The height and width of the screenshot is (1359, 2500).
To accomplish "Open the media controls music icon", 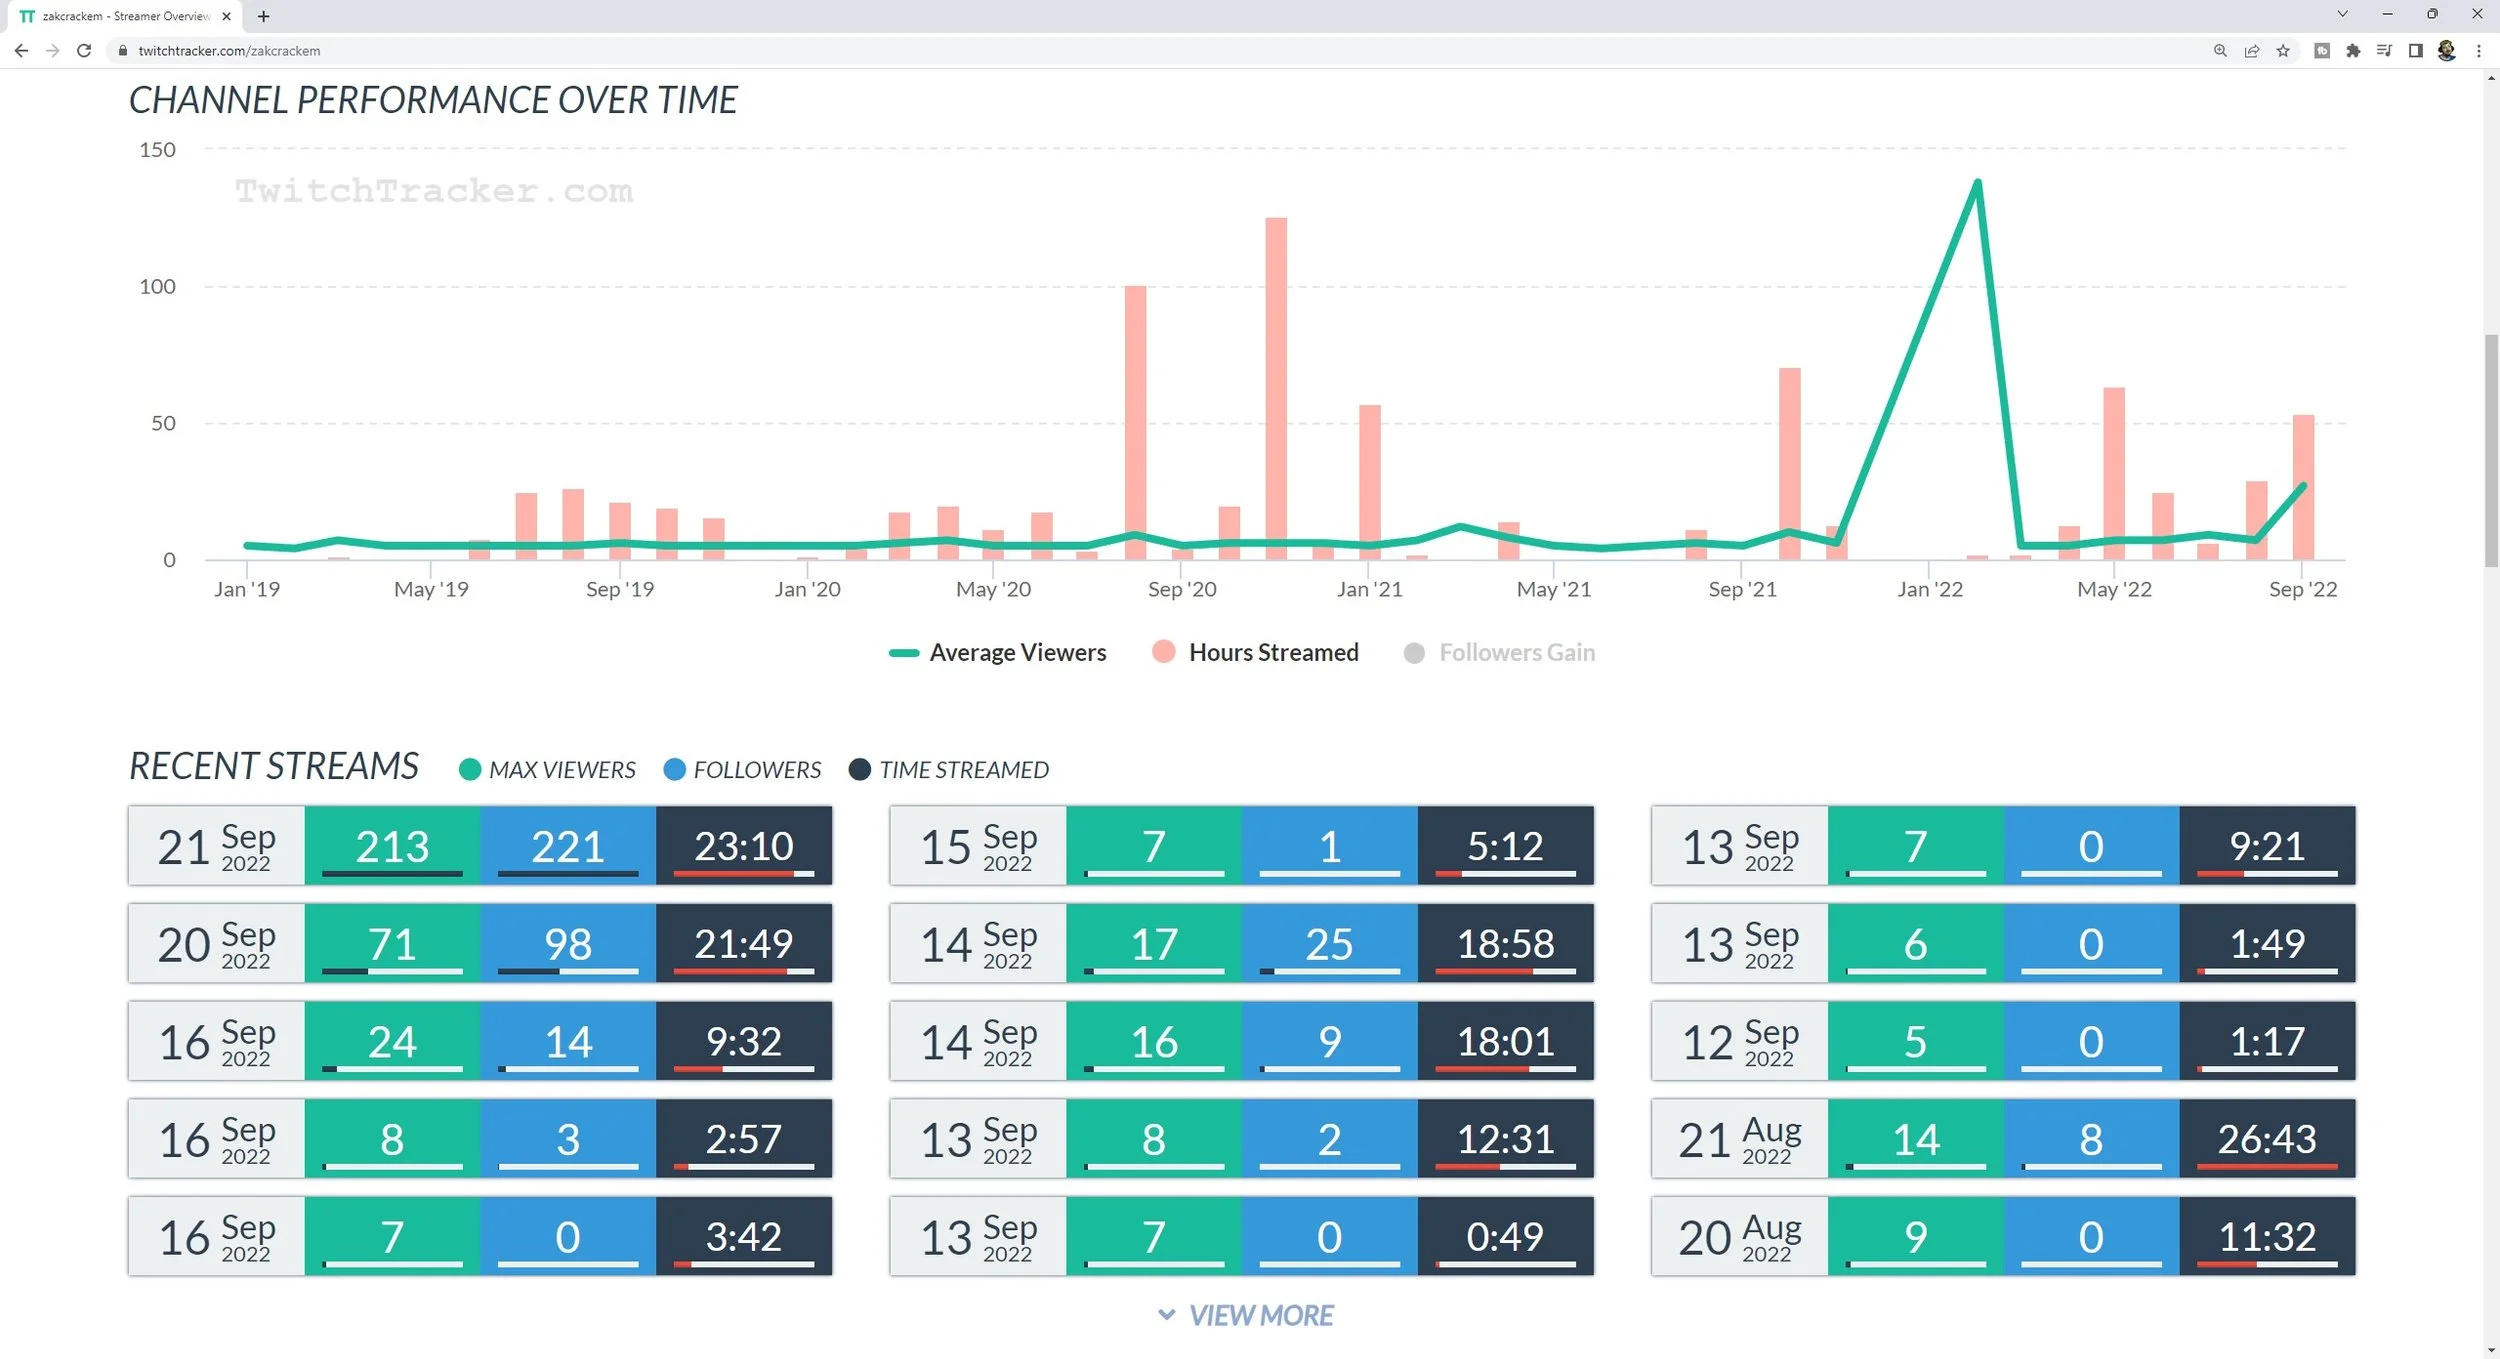I will [2384, 51].
